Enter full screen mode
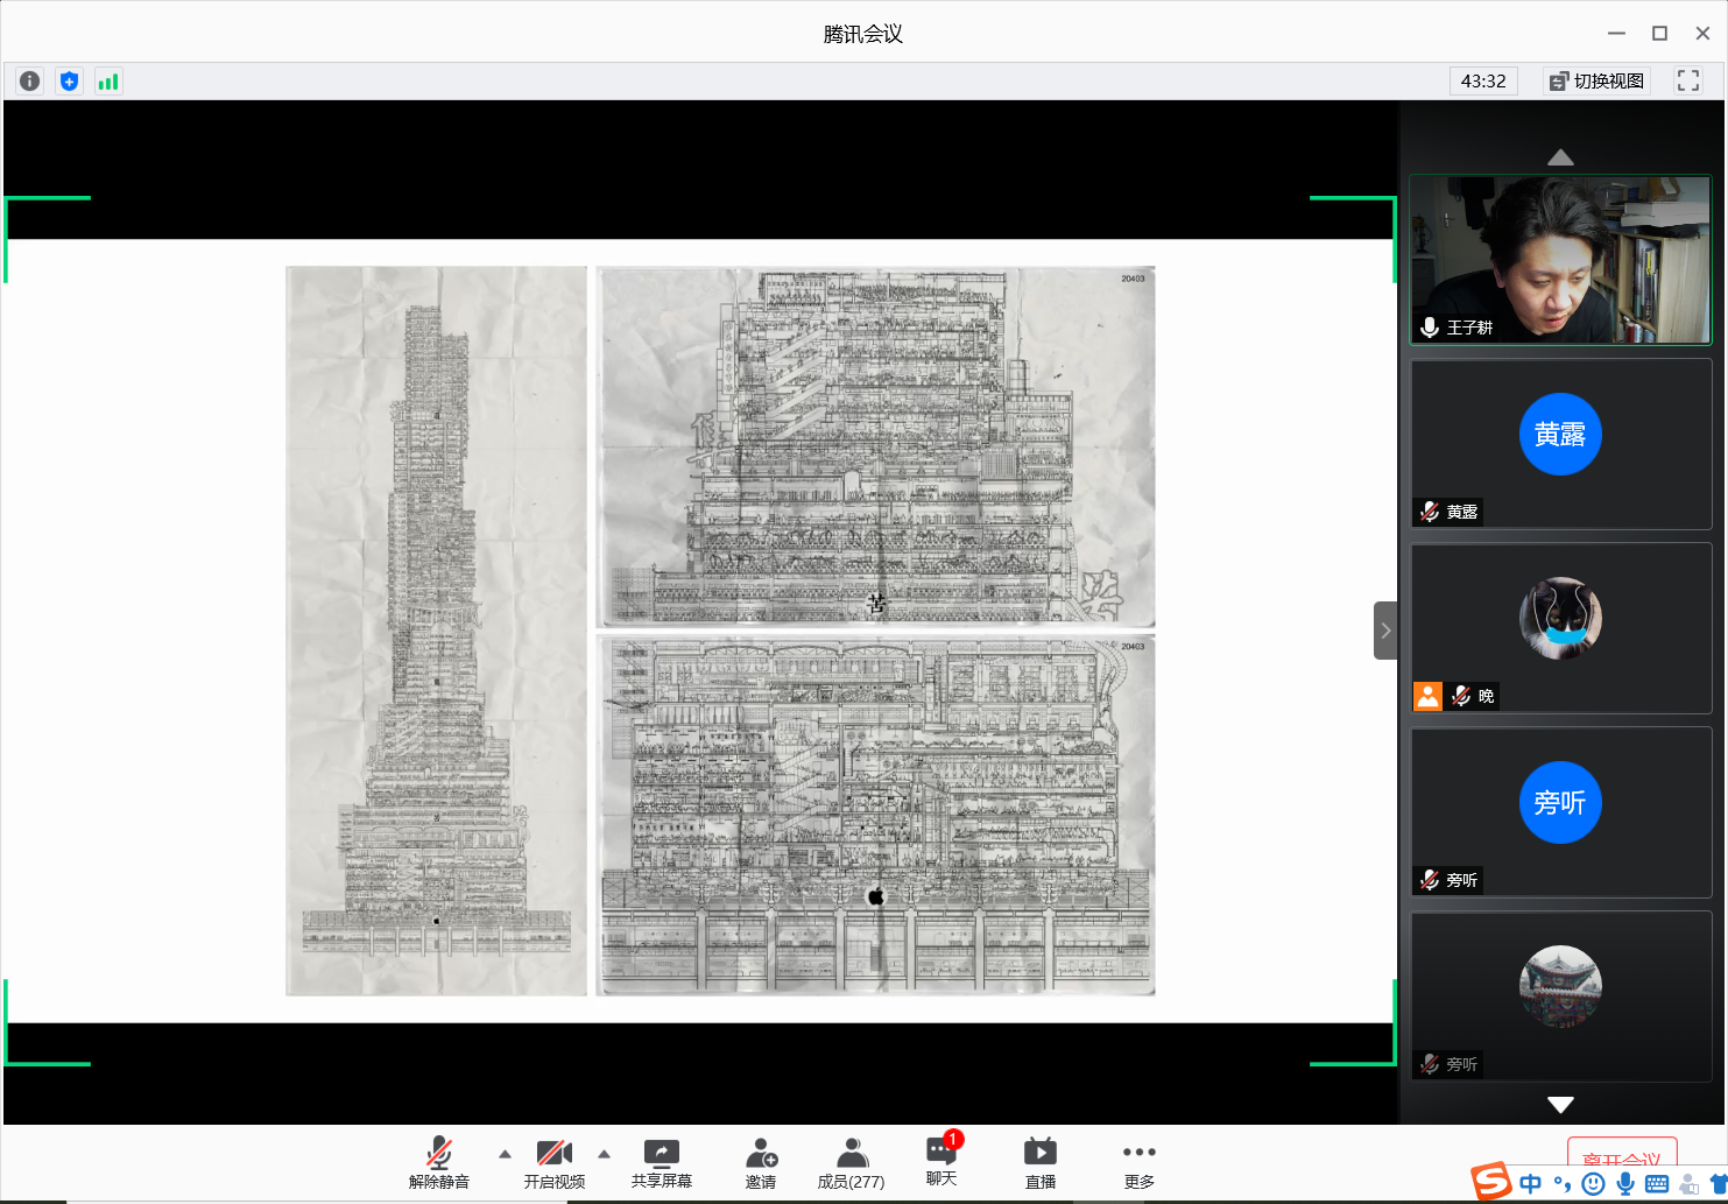The width and height of the screenshot is (1728, 1204). [x=1688, y=81]
